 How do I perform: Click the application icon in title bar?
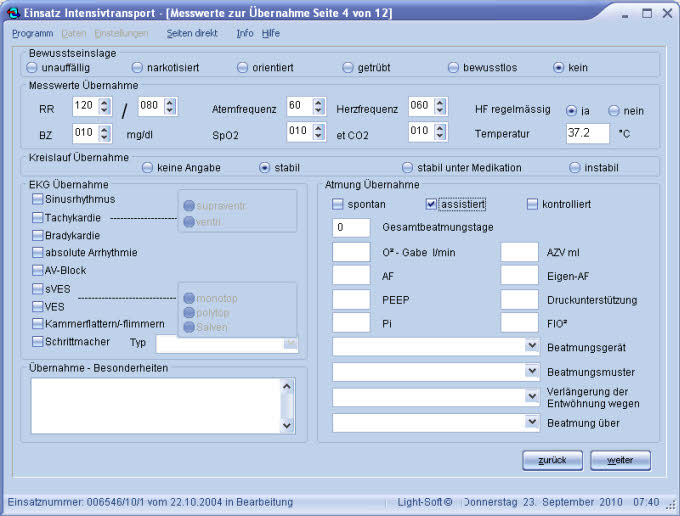[x=13, y=13]
